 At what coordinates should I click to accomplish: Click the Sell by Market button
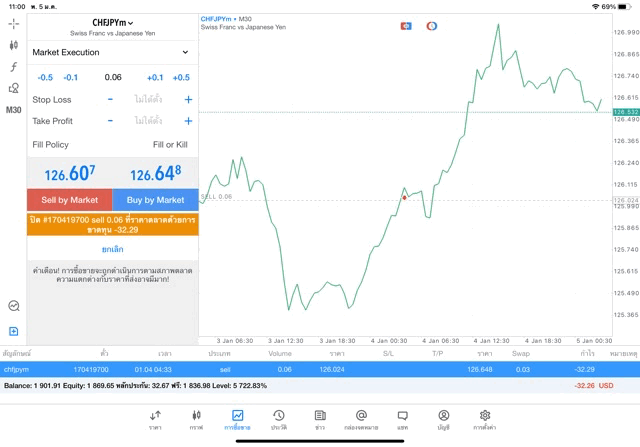(69, 200)
